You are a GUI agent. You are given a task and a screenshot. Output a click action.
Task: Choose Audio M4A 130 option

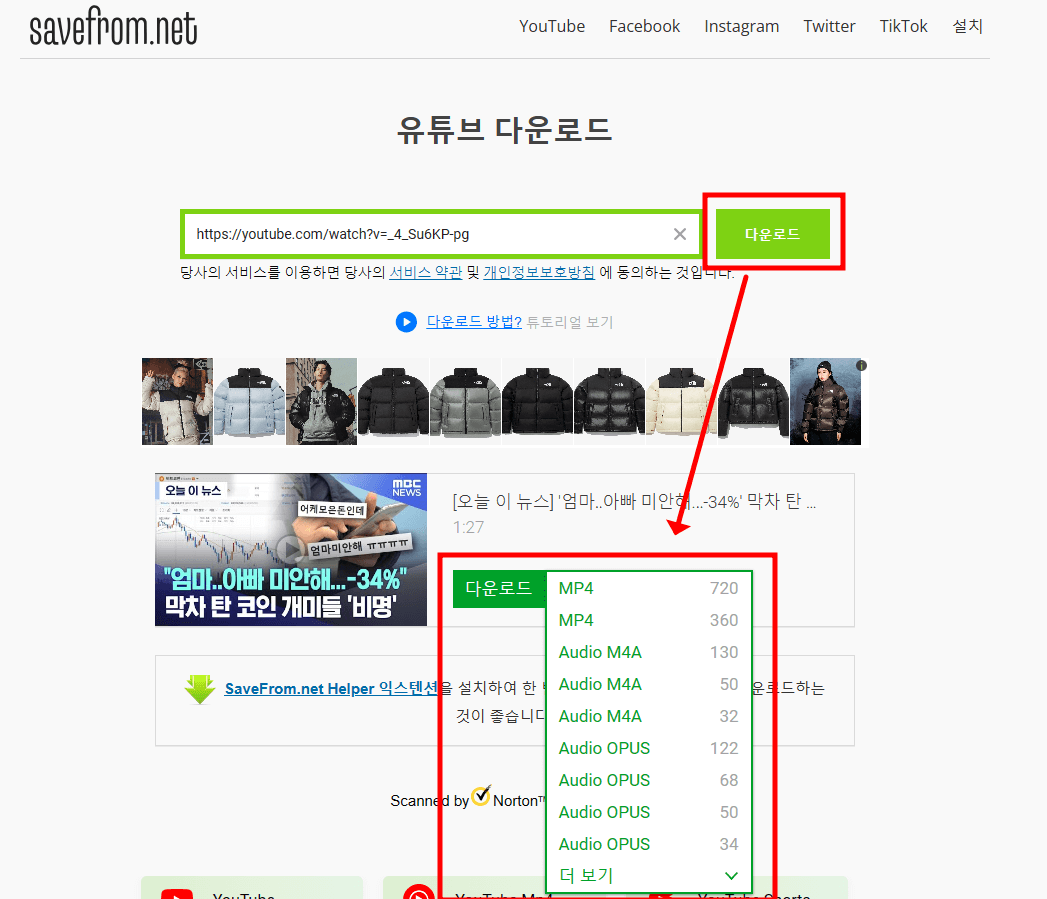click(x=648, y=653)
